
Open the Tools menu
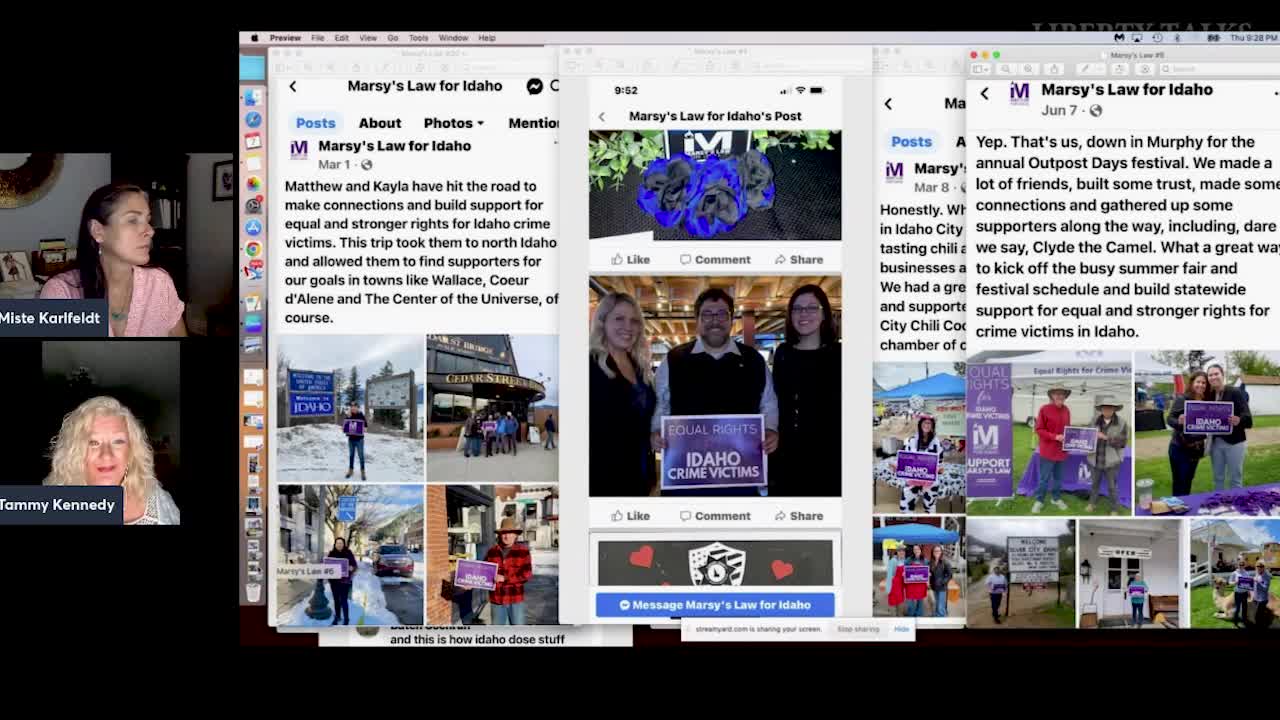point(419,38)
